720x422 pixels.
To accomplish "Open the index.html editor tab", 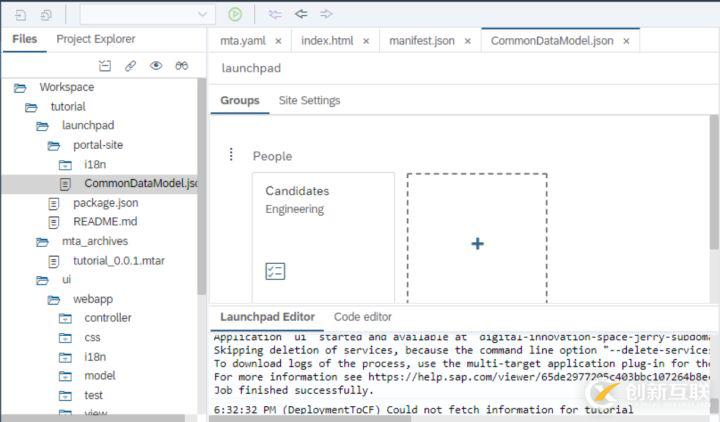I will [x=327, y=41].
